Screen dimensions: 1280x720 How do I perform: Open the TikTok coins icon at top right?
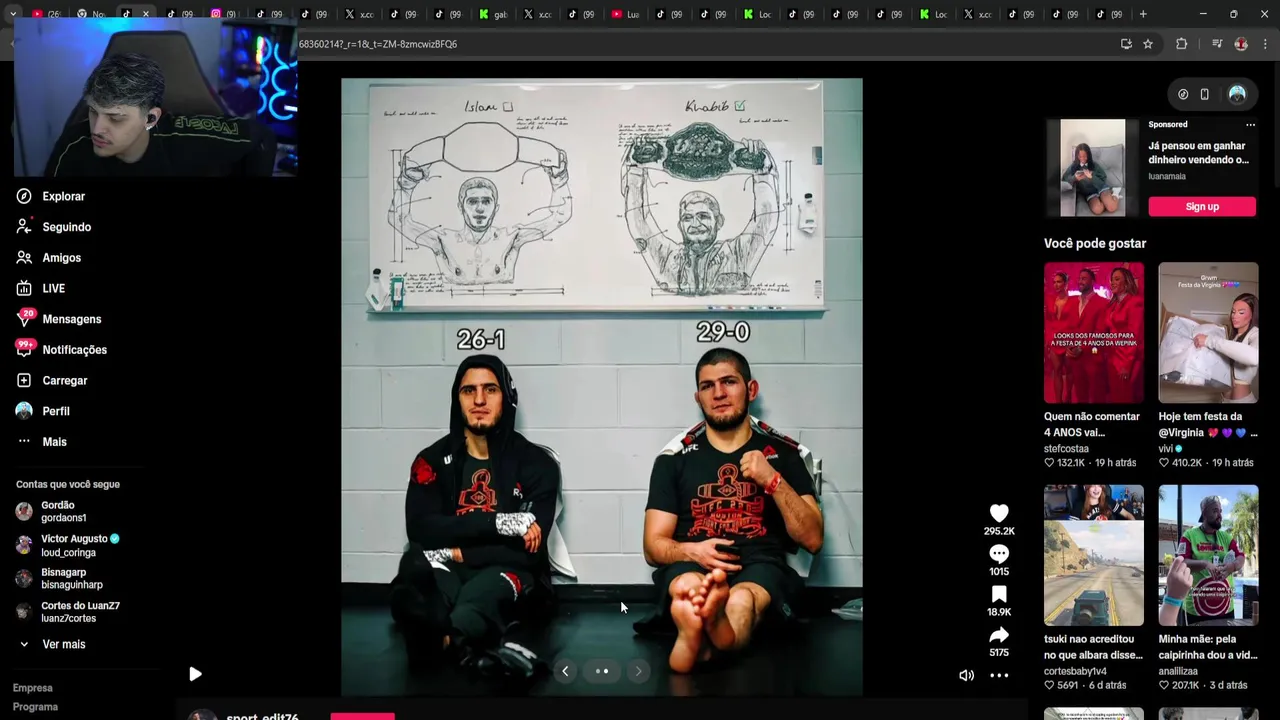click(x=1183, y=94)
